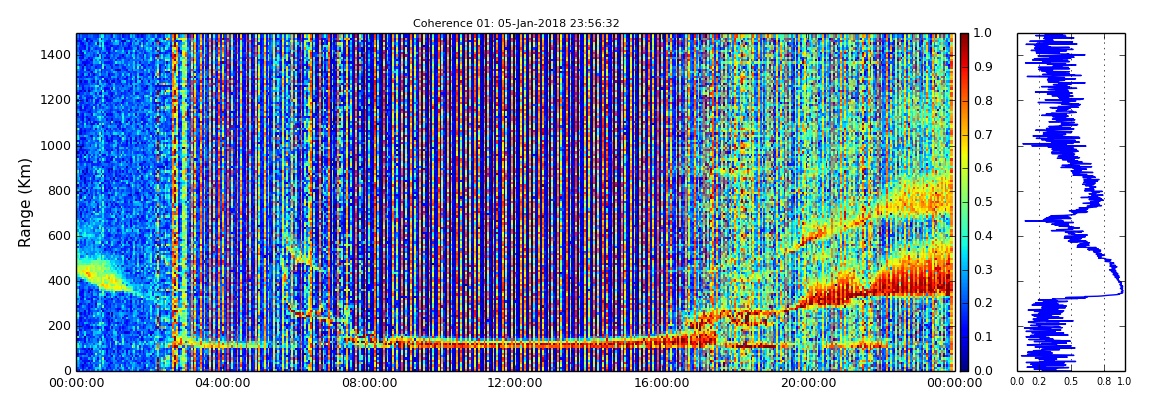1150x407 pixels.
Task: Click the 200 range tick label
Action: 59,326
